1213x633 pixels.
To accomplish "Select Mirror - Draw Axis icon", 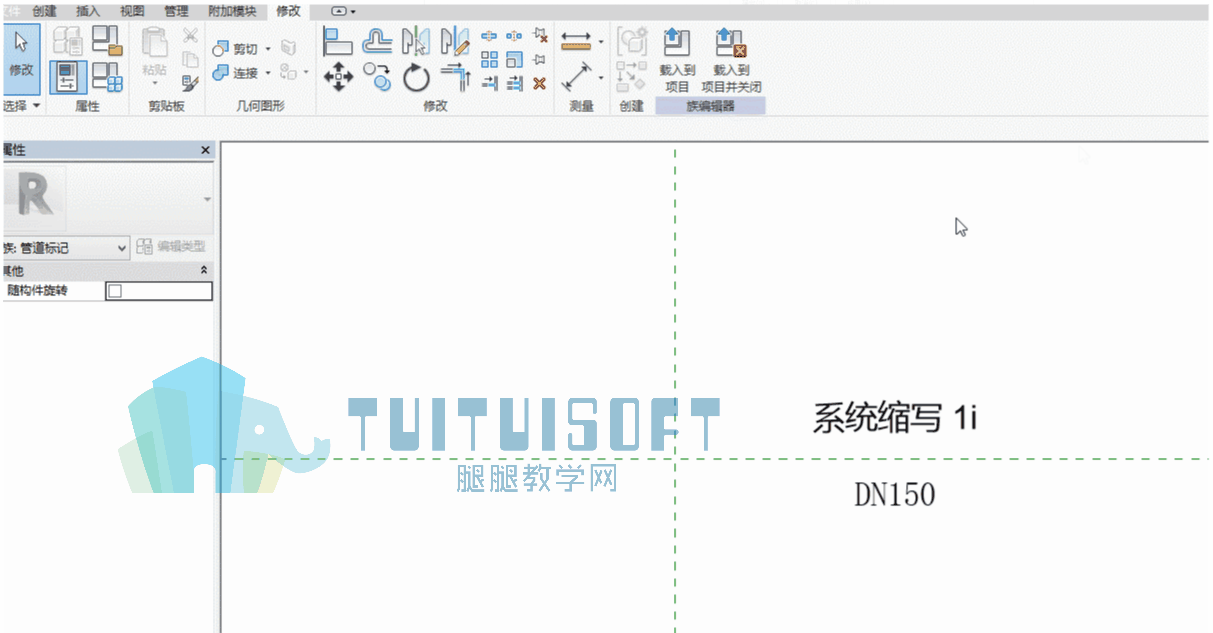I will (454, 42).
